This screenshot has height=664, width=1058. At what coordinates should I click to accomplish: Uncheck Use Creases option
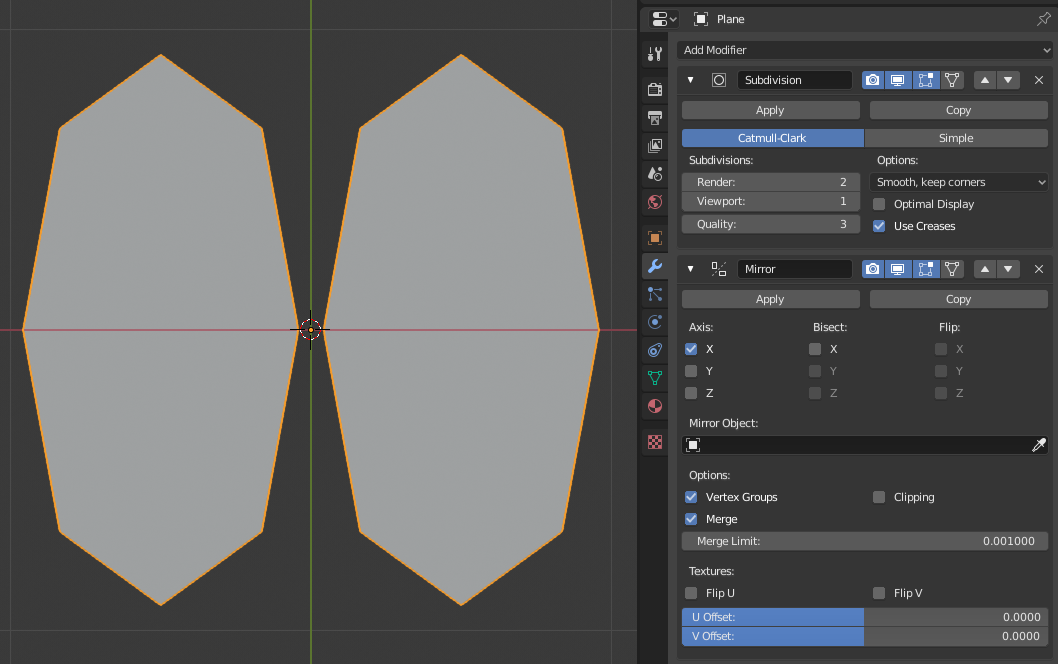point(878,226)
